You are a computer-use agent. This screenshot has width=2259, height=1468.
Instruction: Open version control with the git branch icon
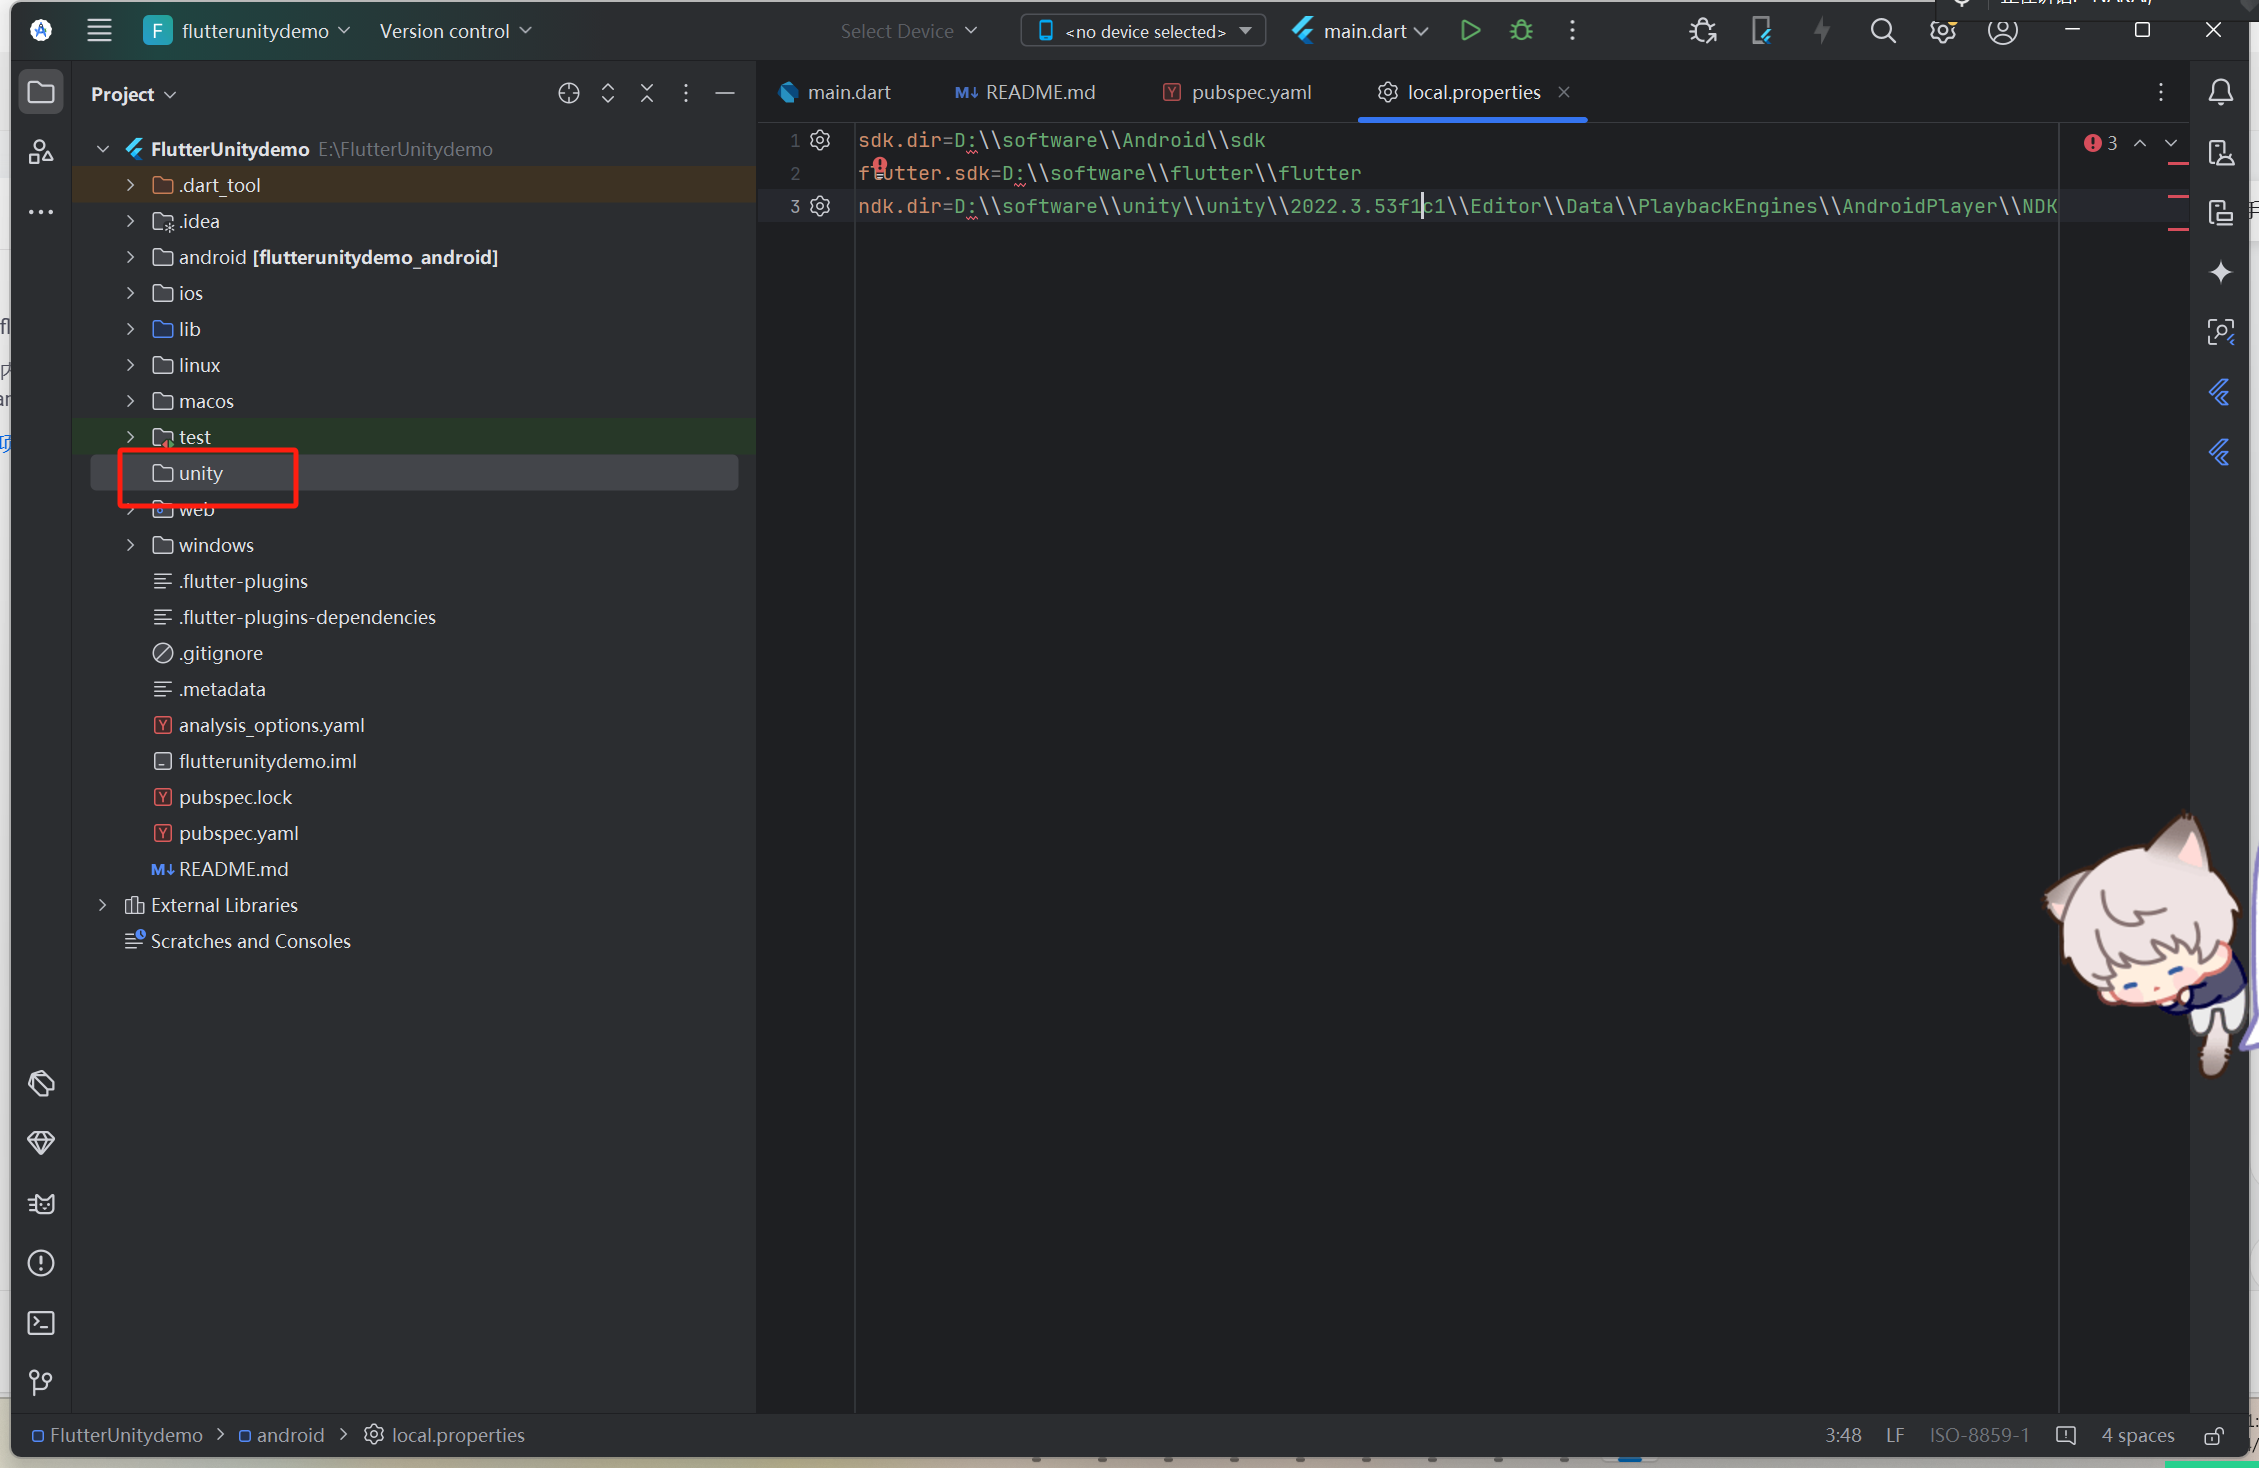click(x=41, y=1381)
